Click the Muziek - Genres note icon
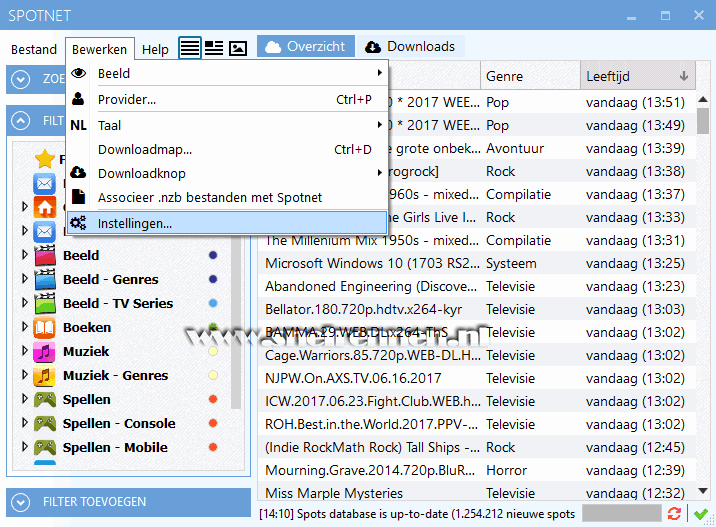Viewport: 716px width, 527px height. tap(45, 375)
